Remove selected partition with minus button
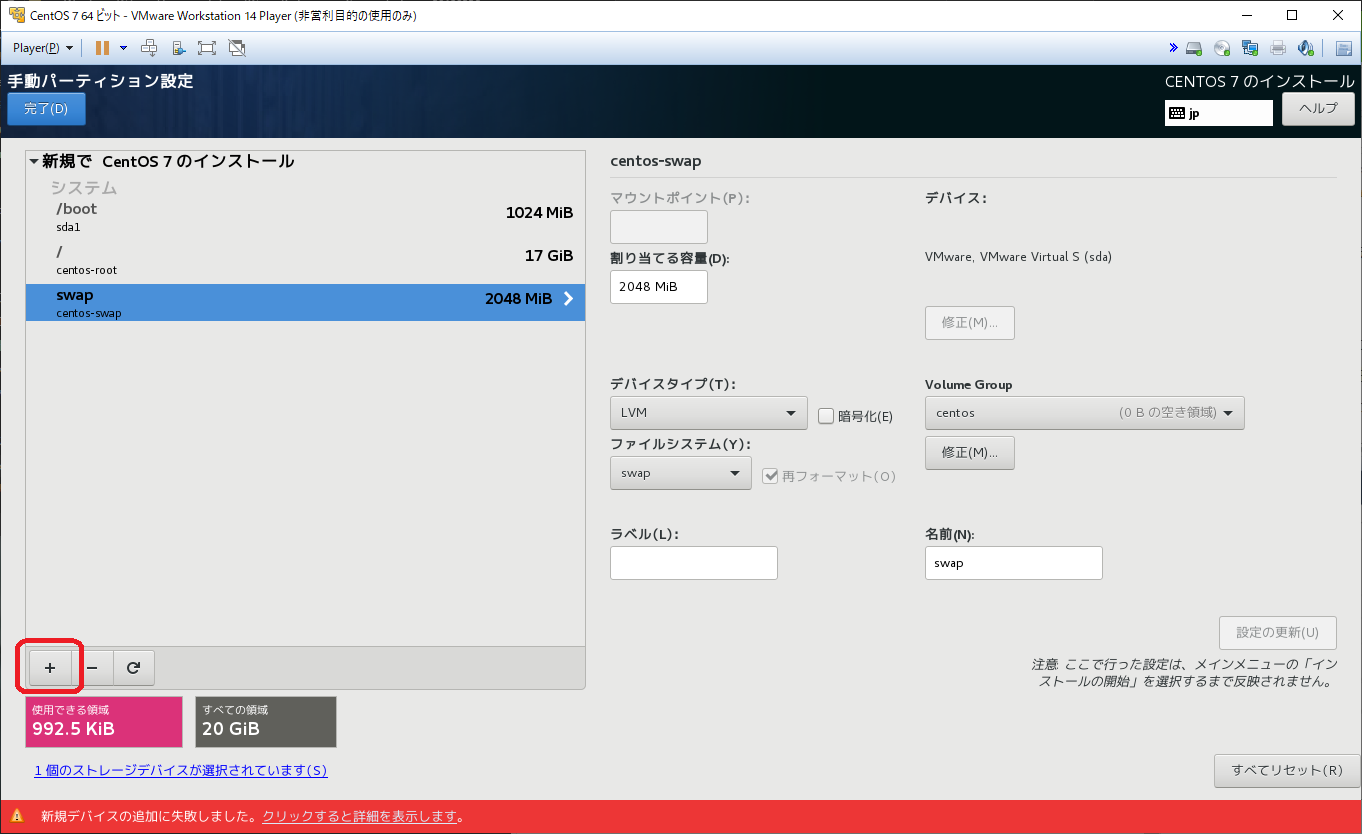The image size is (1362, 834). [92, 667]
